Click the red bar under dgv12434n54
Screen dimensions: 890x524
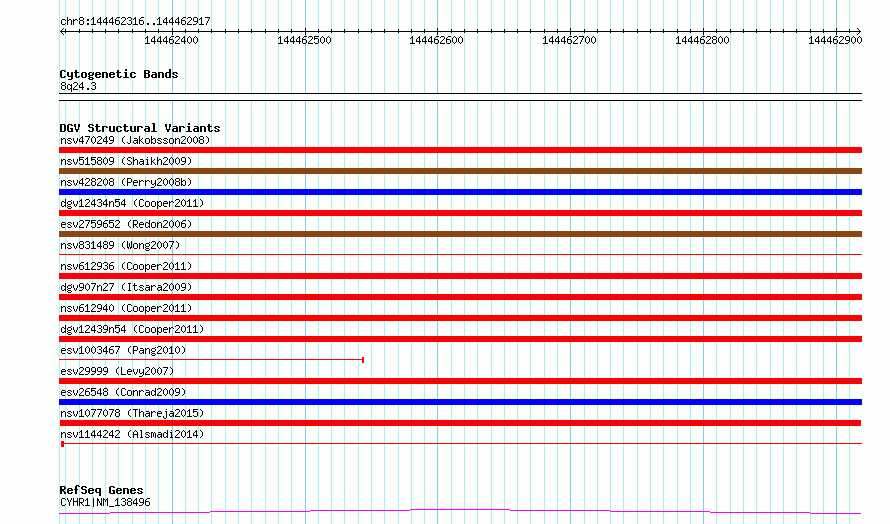[x=460, y=213]
